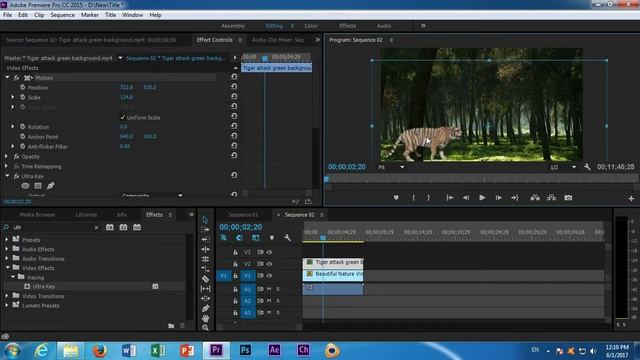Reset the Scale parameter

point(234,96)
